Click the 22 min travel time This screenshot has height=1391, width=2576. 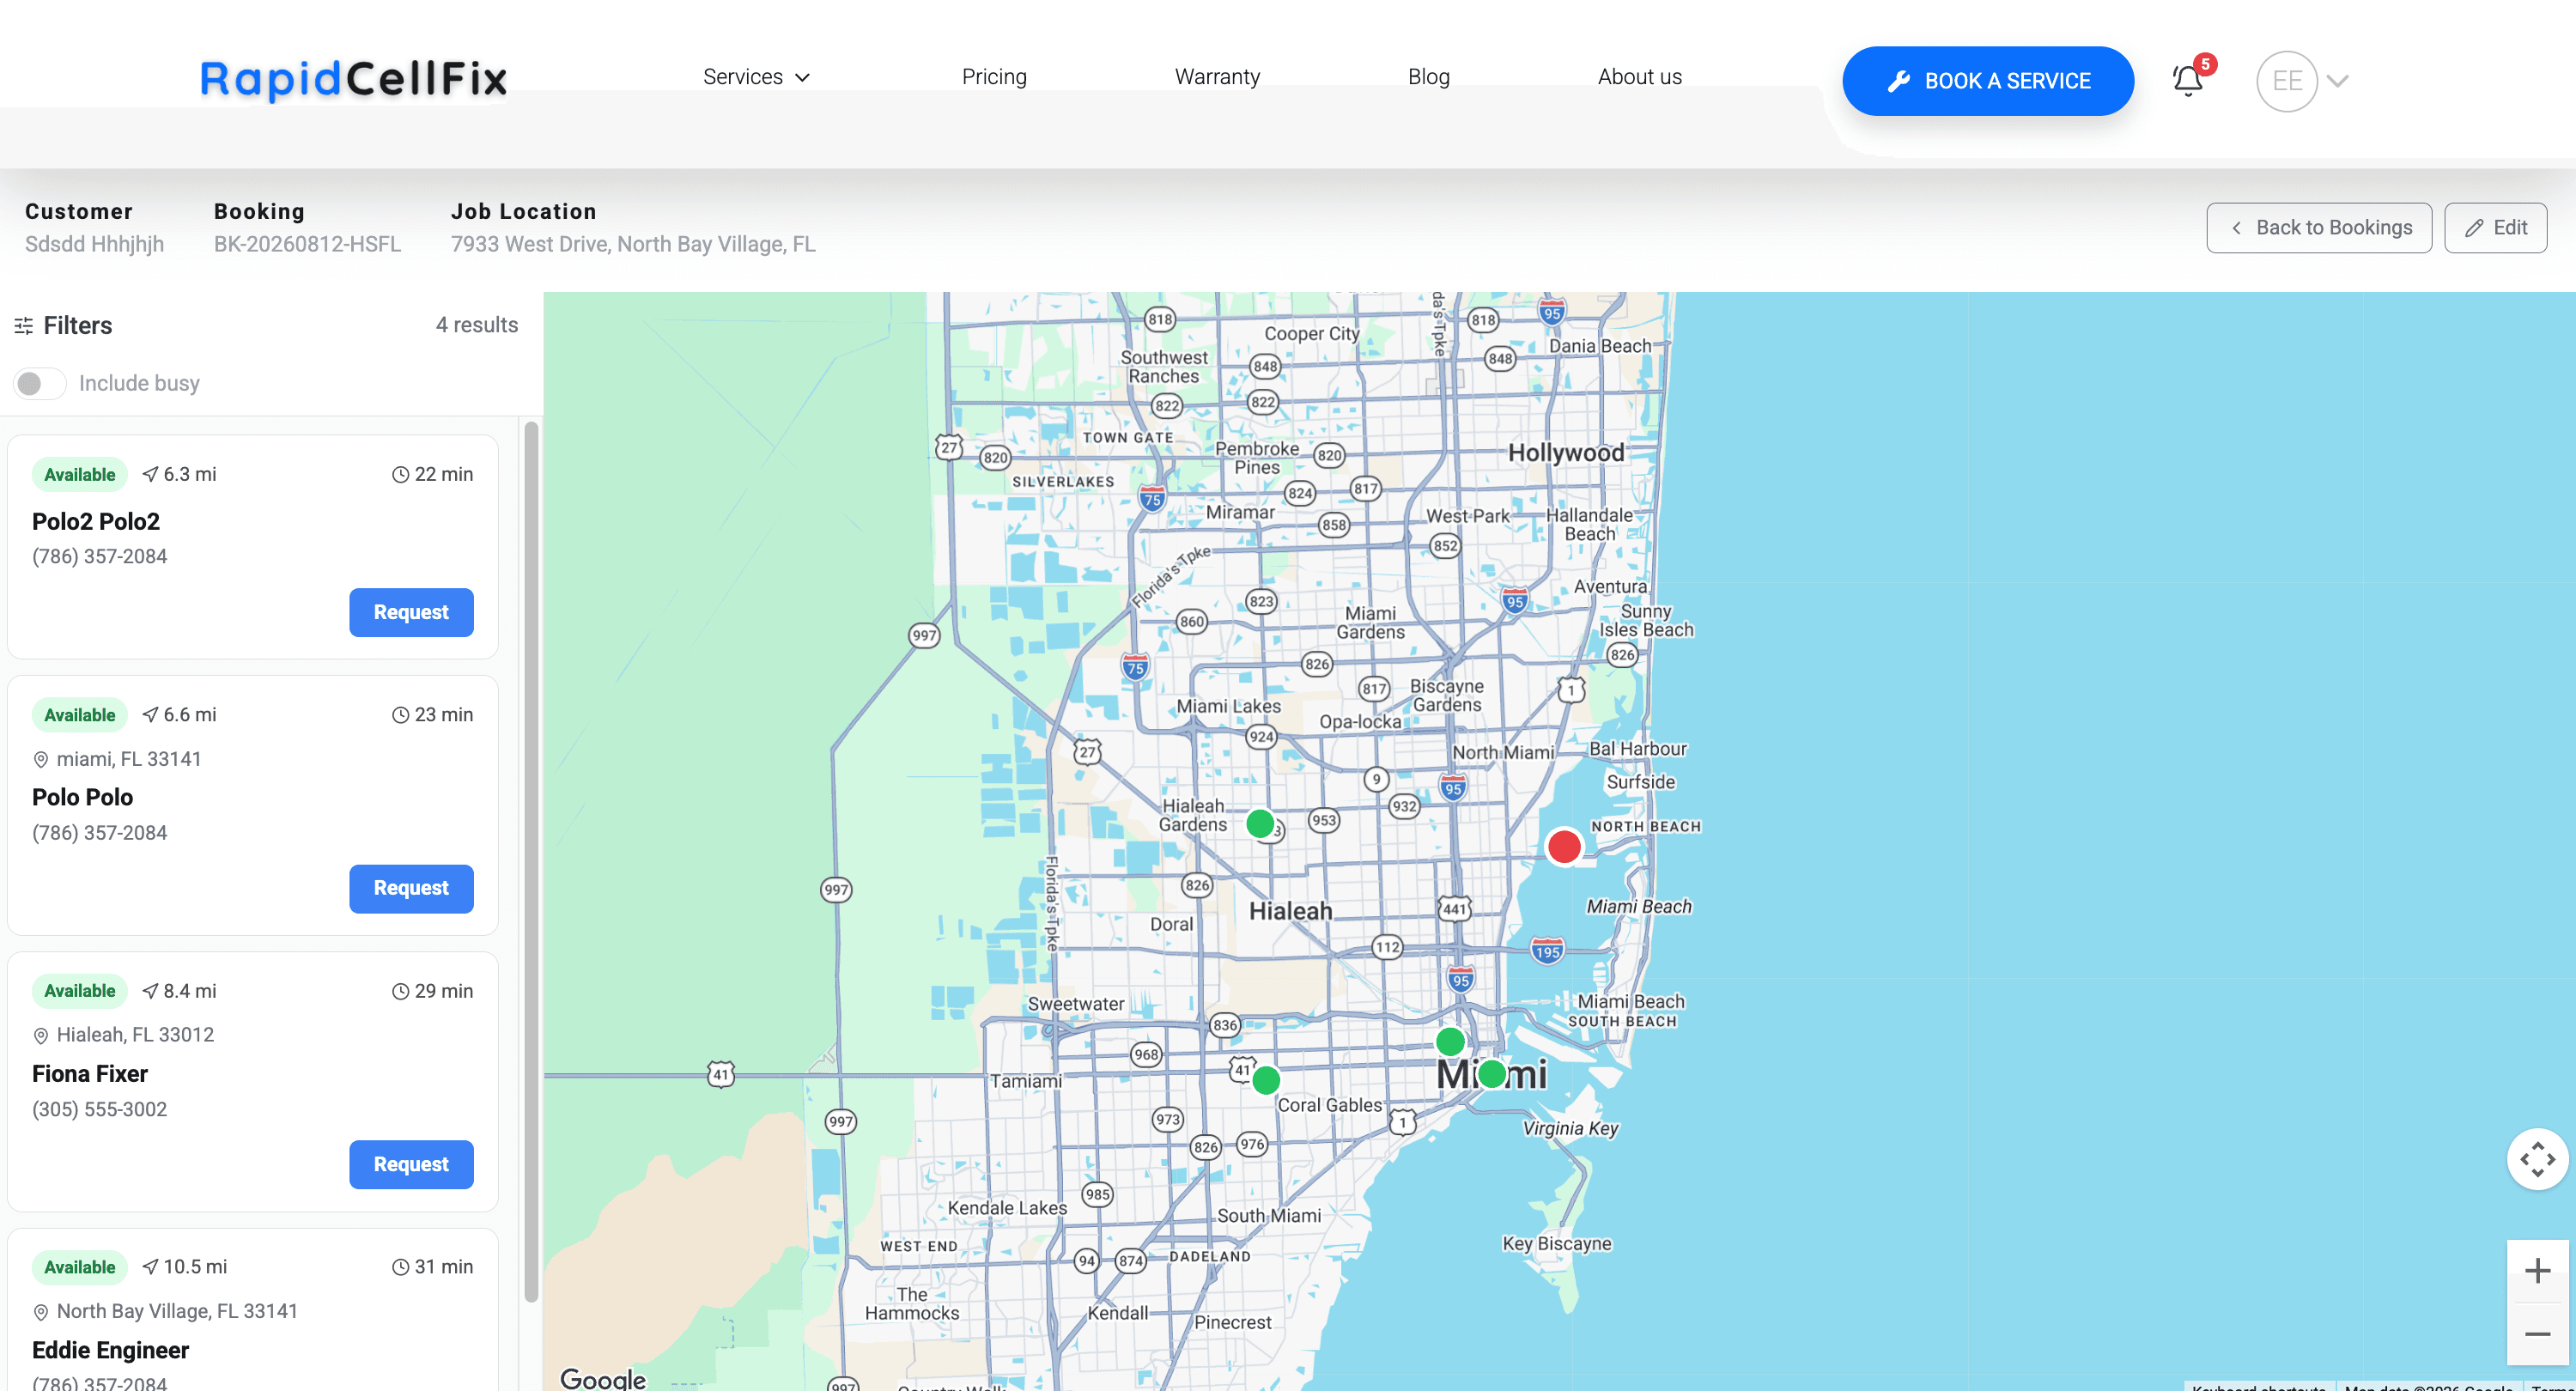[x=432, y=474]
